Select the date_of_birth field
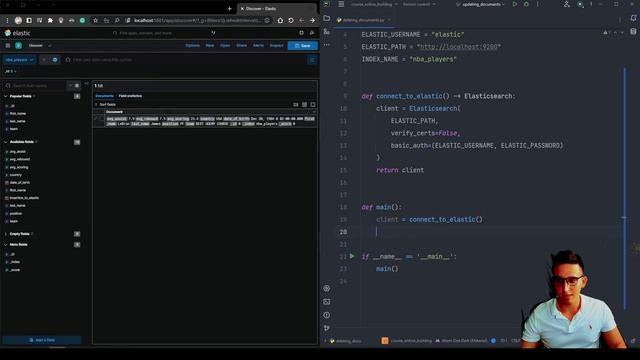Image resolution: width=640 pixels, height=360 pixels. (20, 183)
